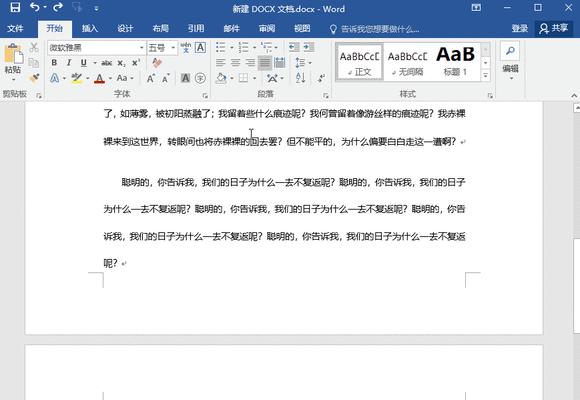Apply text highlight color (yellow)

tap(77, 78)
